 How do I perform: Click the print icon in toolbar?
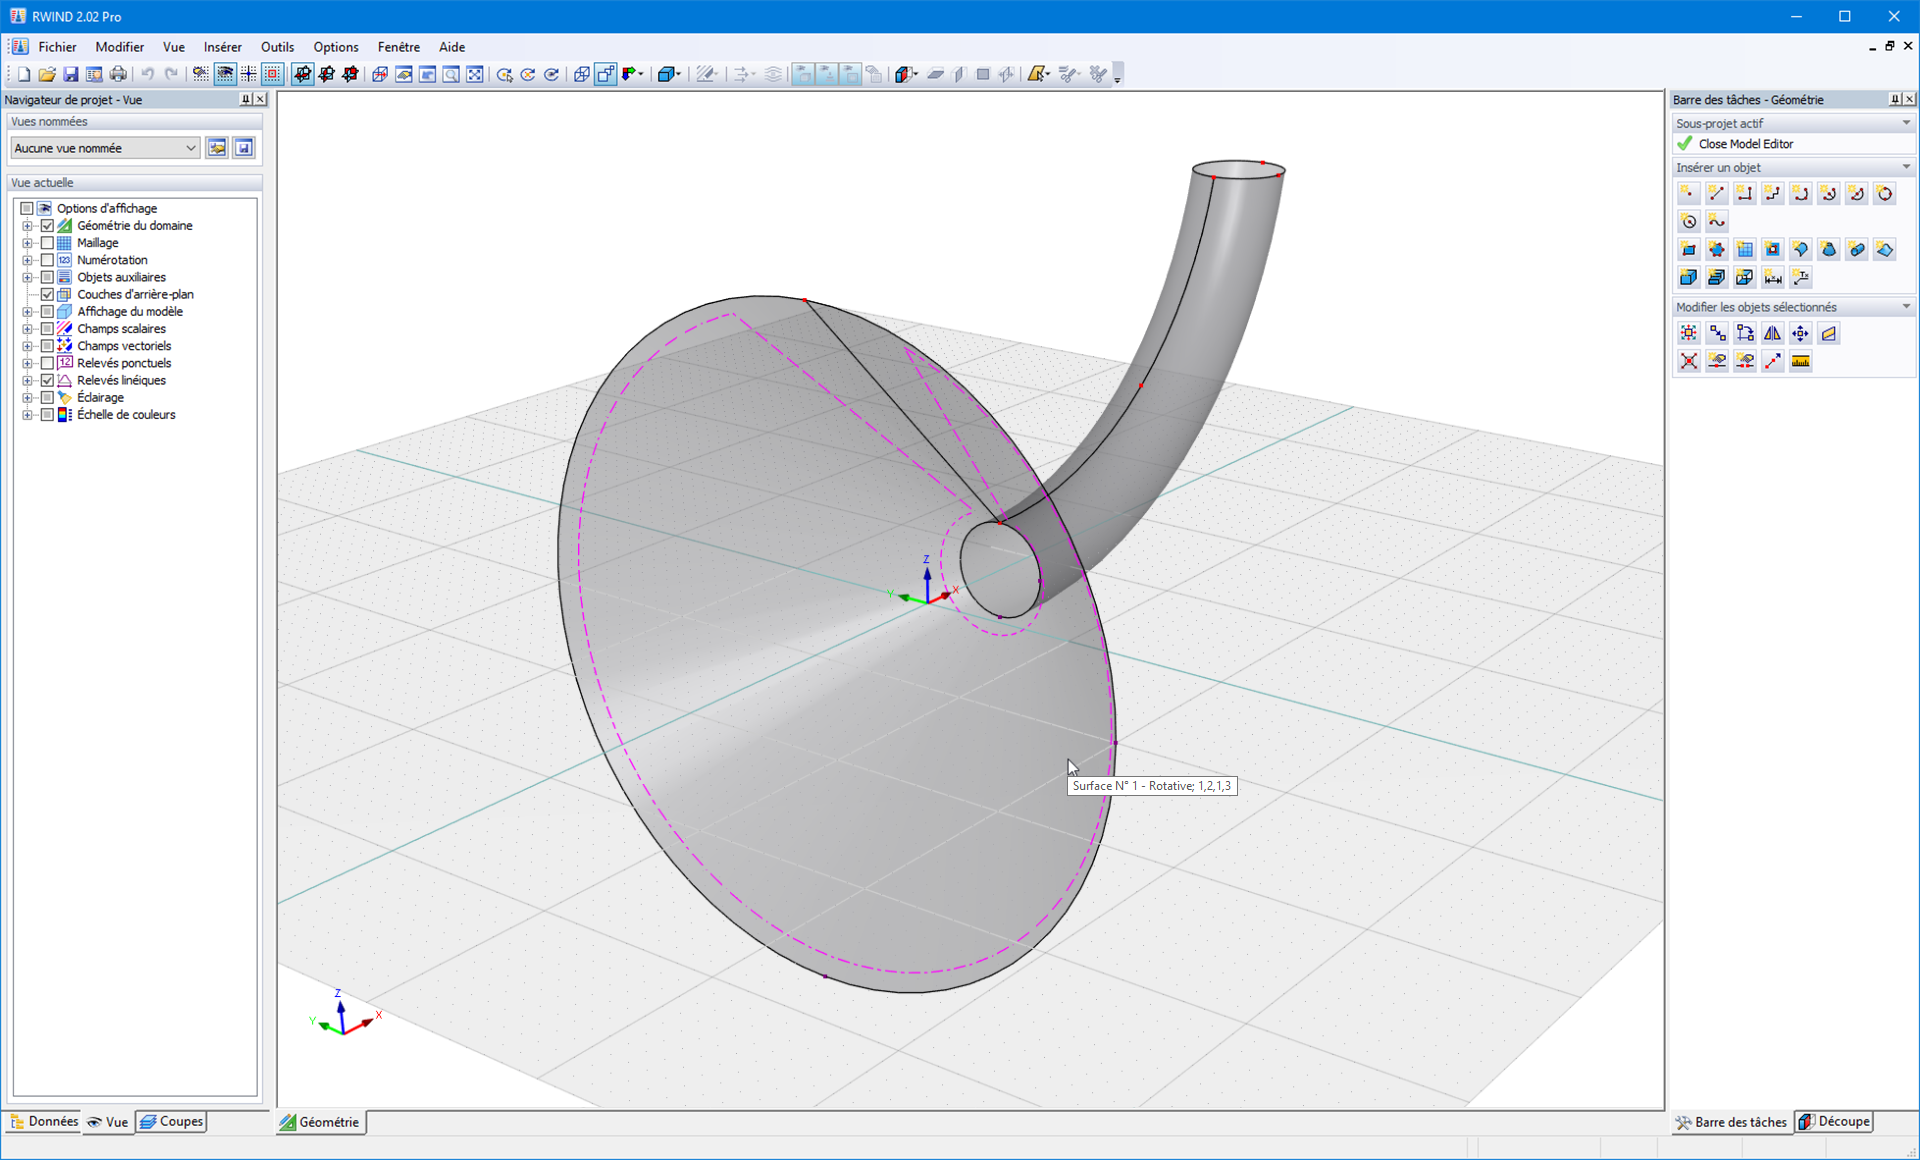click(x=118, y=74)
